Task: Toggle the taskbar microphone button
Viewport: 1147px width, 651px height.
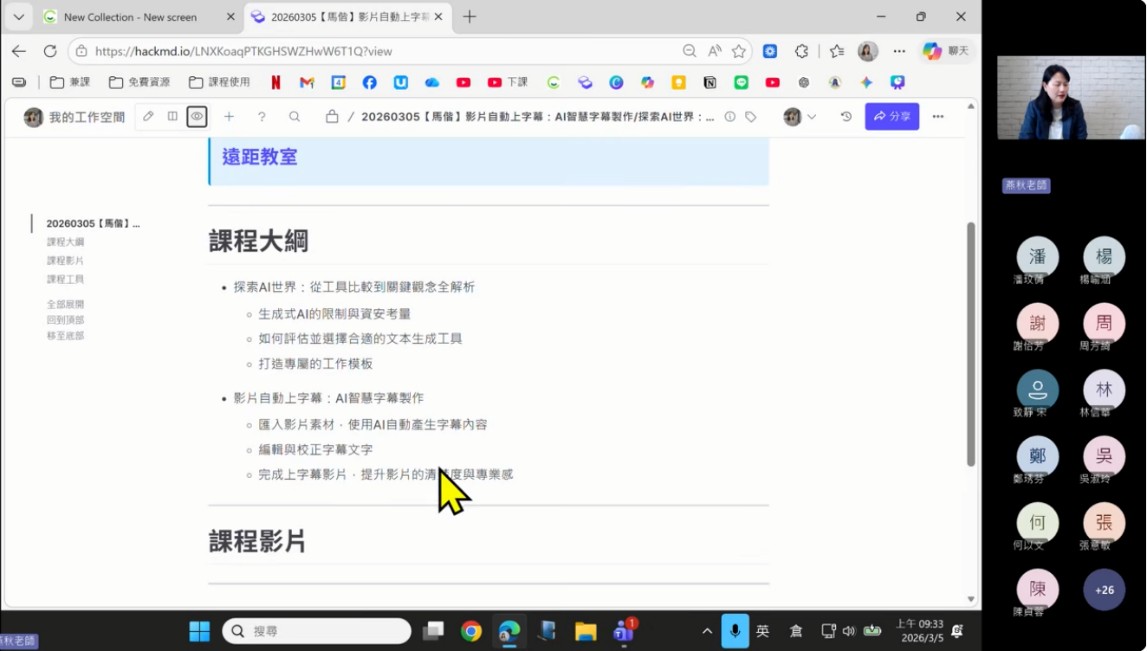Action: pos(735,631)
